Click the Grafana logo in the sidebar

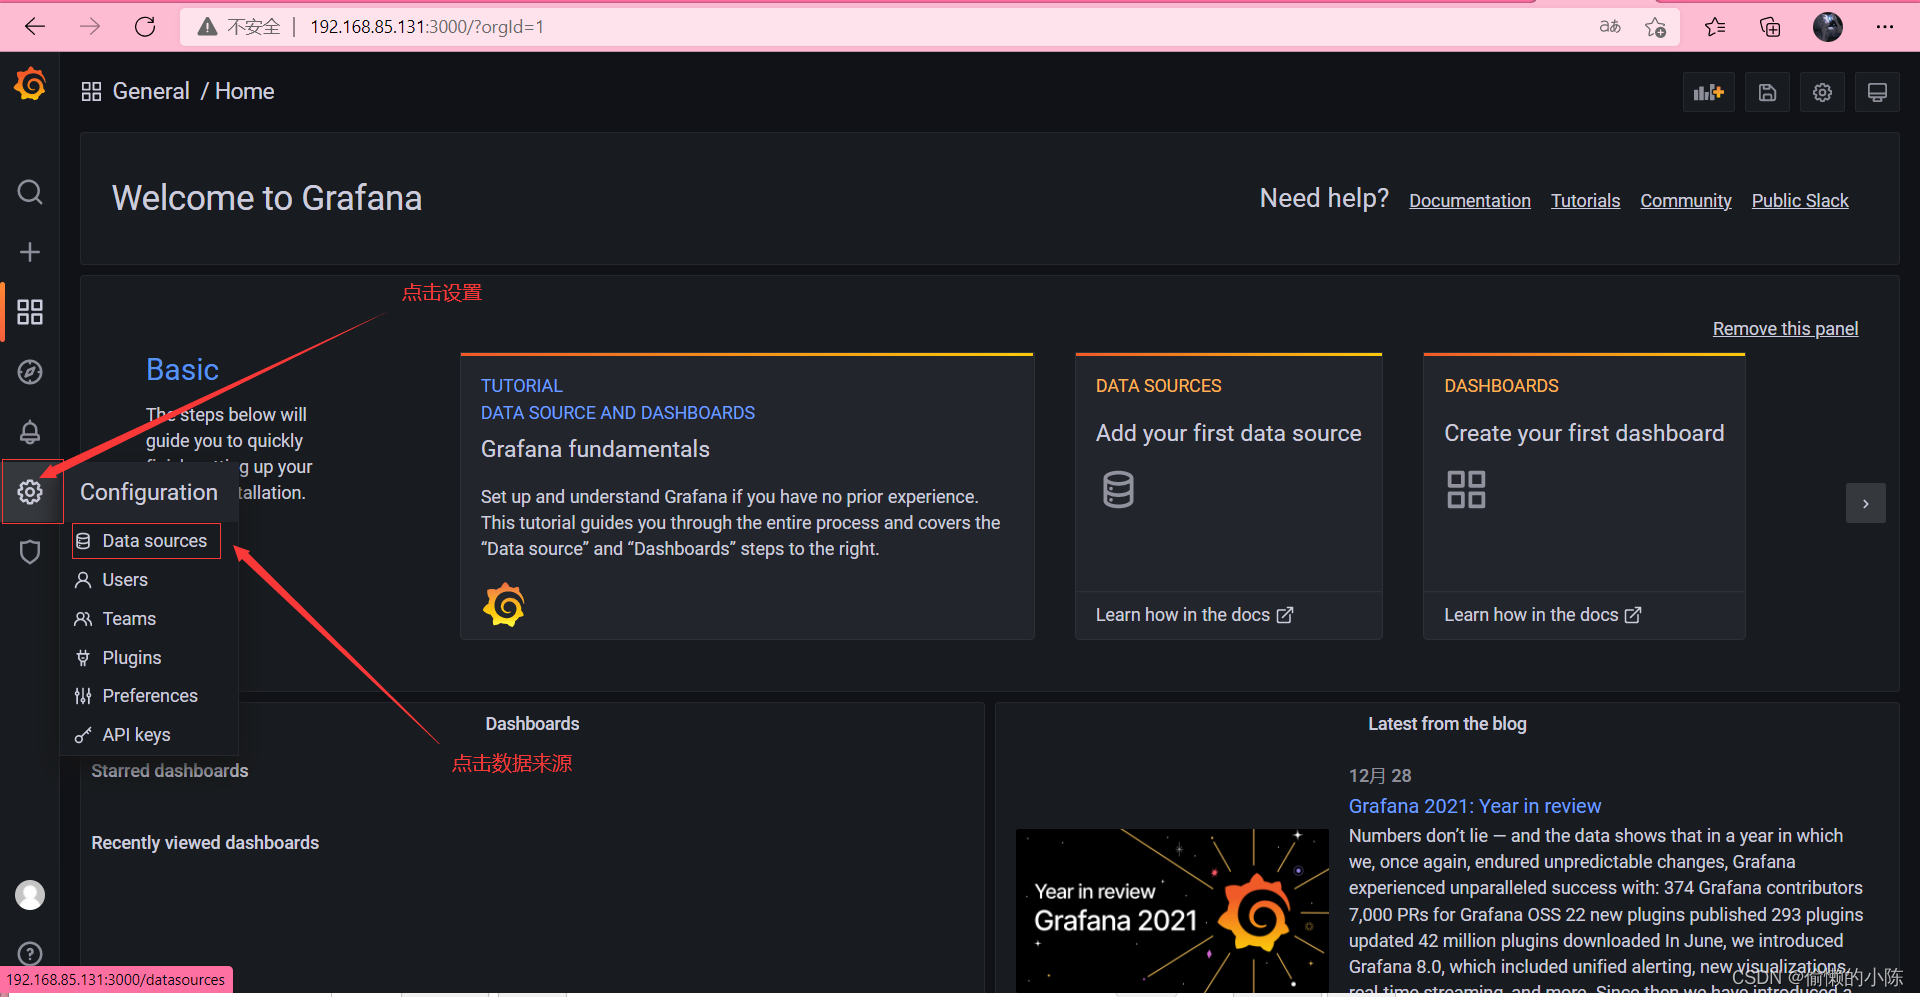[x=30, y=85]
